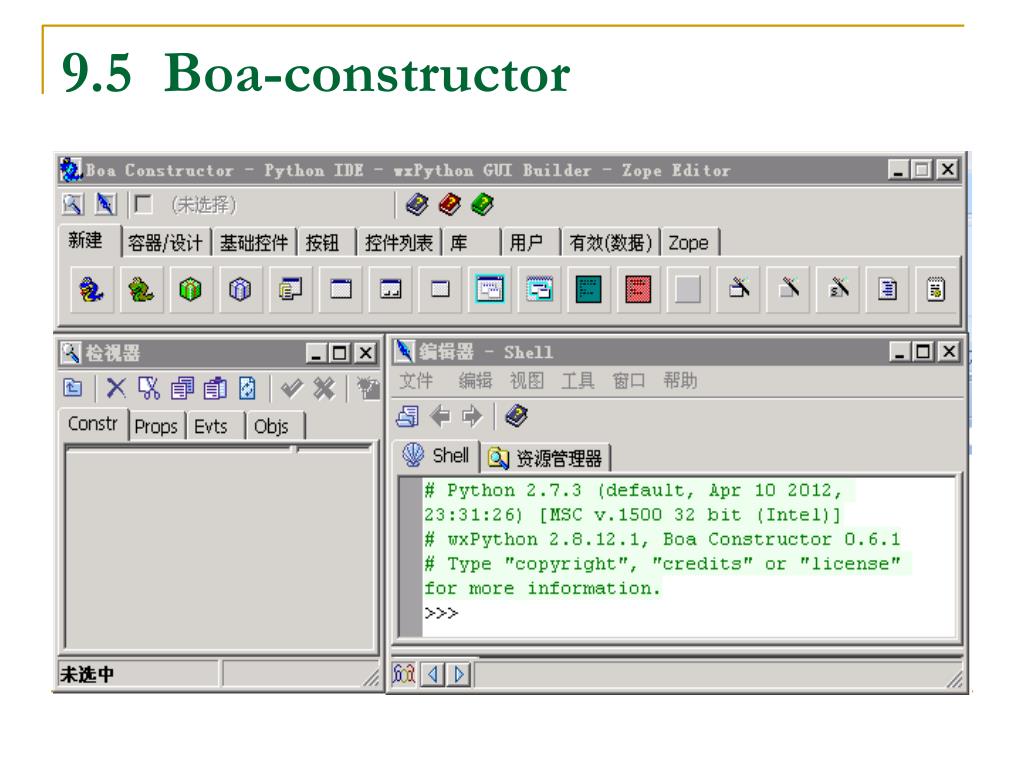
Task: Open the 有效(数据) palette tab
Action: coord(611,243)
